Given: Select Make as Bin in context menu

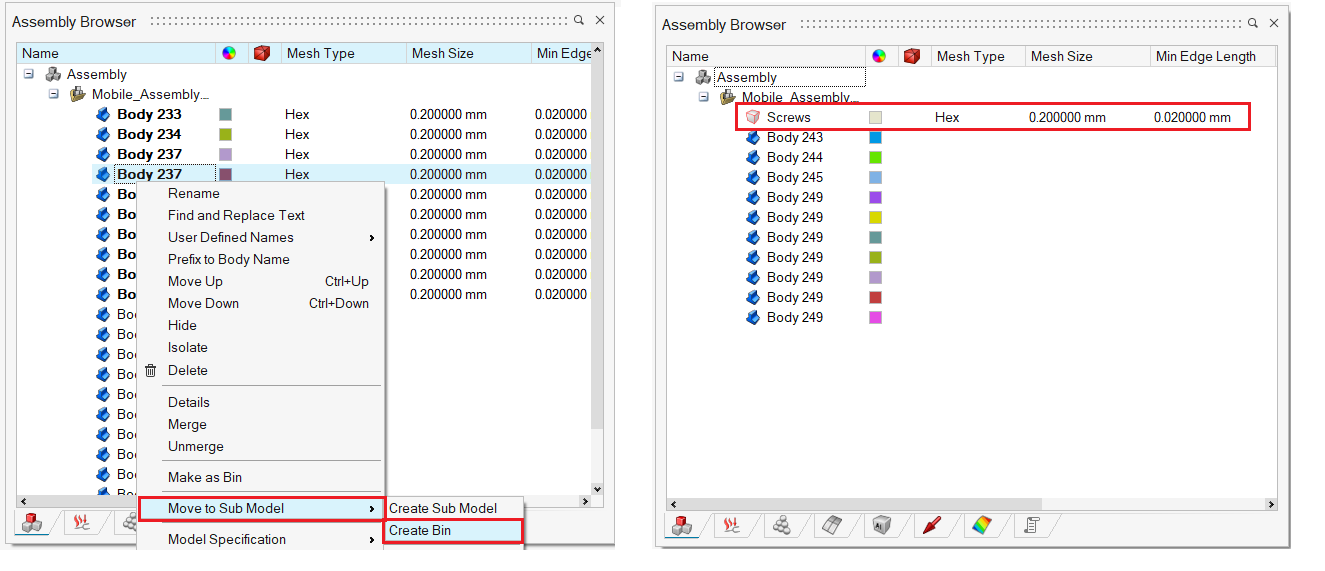Looking at the screenshot, I should (x=205, y=477).
